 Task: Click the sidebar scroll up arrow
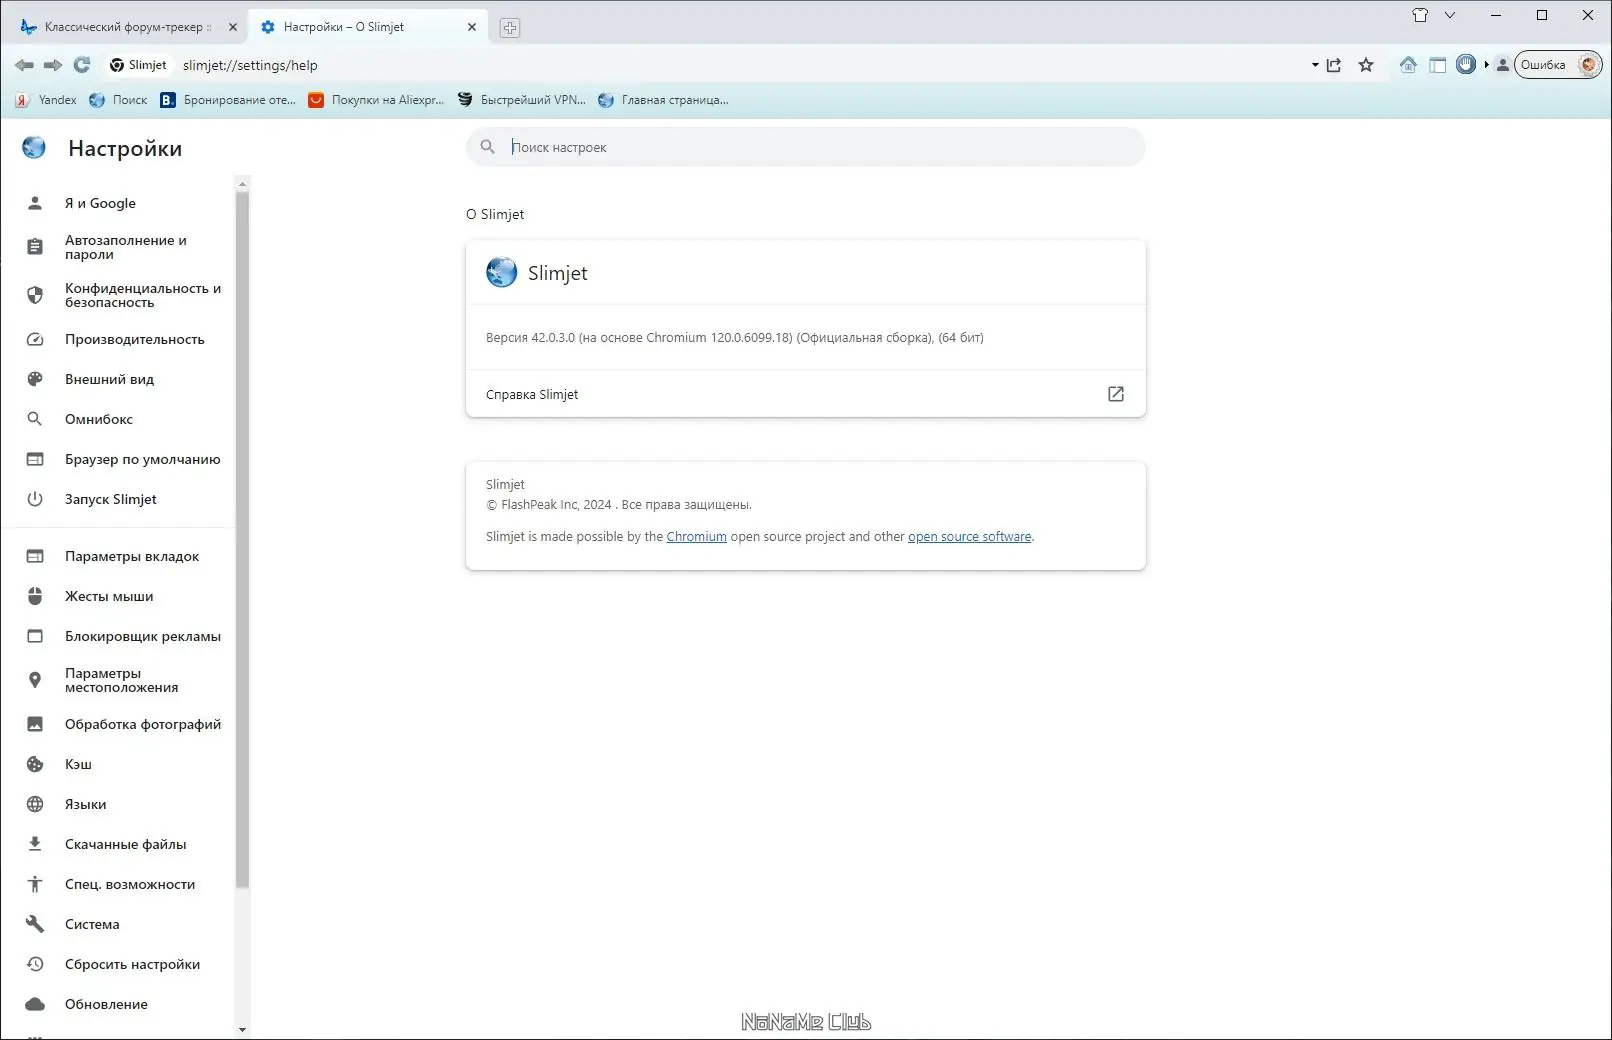(x=242, y=183)
